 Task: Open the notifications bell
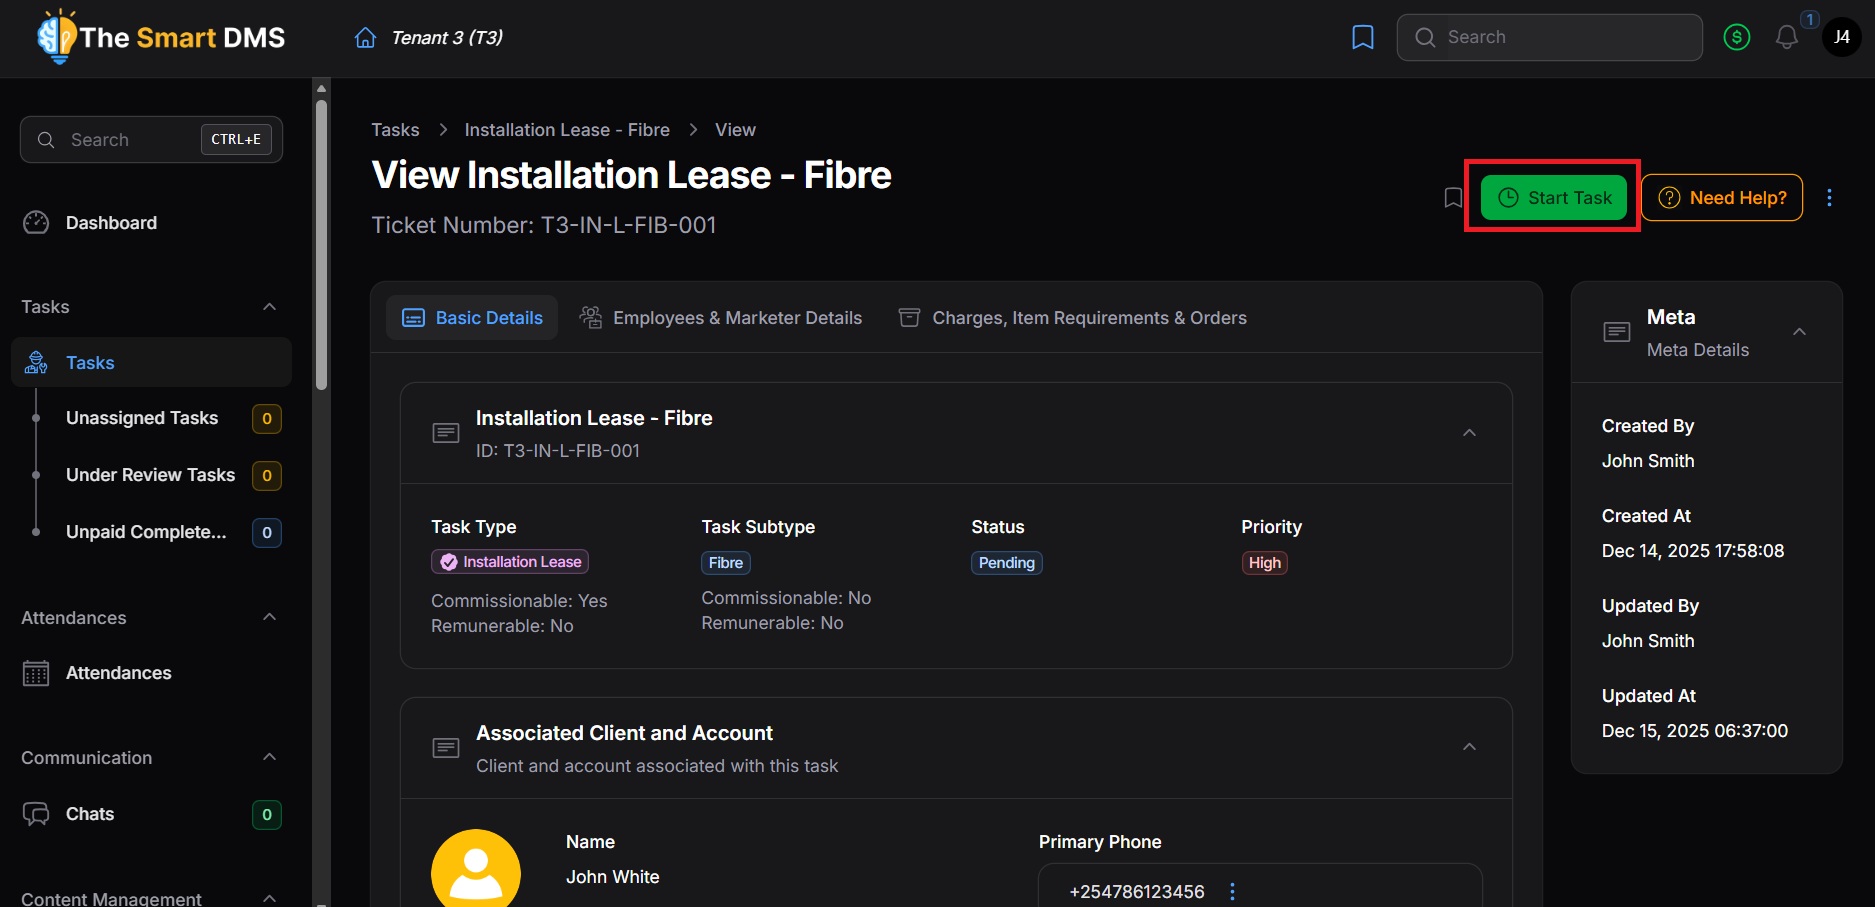click(1787, 38)
